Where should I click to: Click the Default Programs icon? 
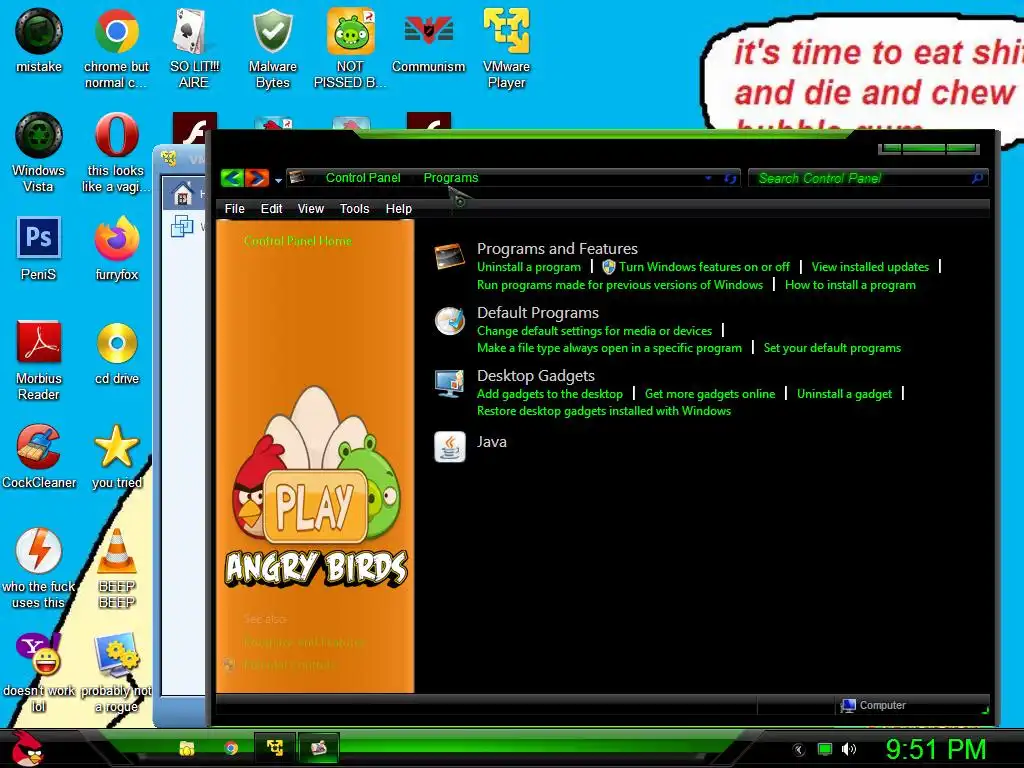450,321
